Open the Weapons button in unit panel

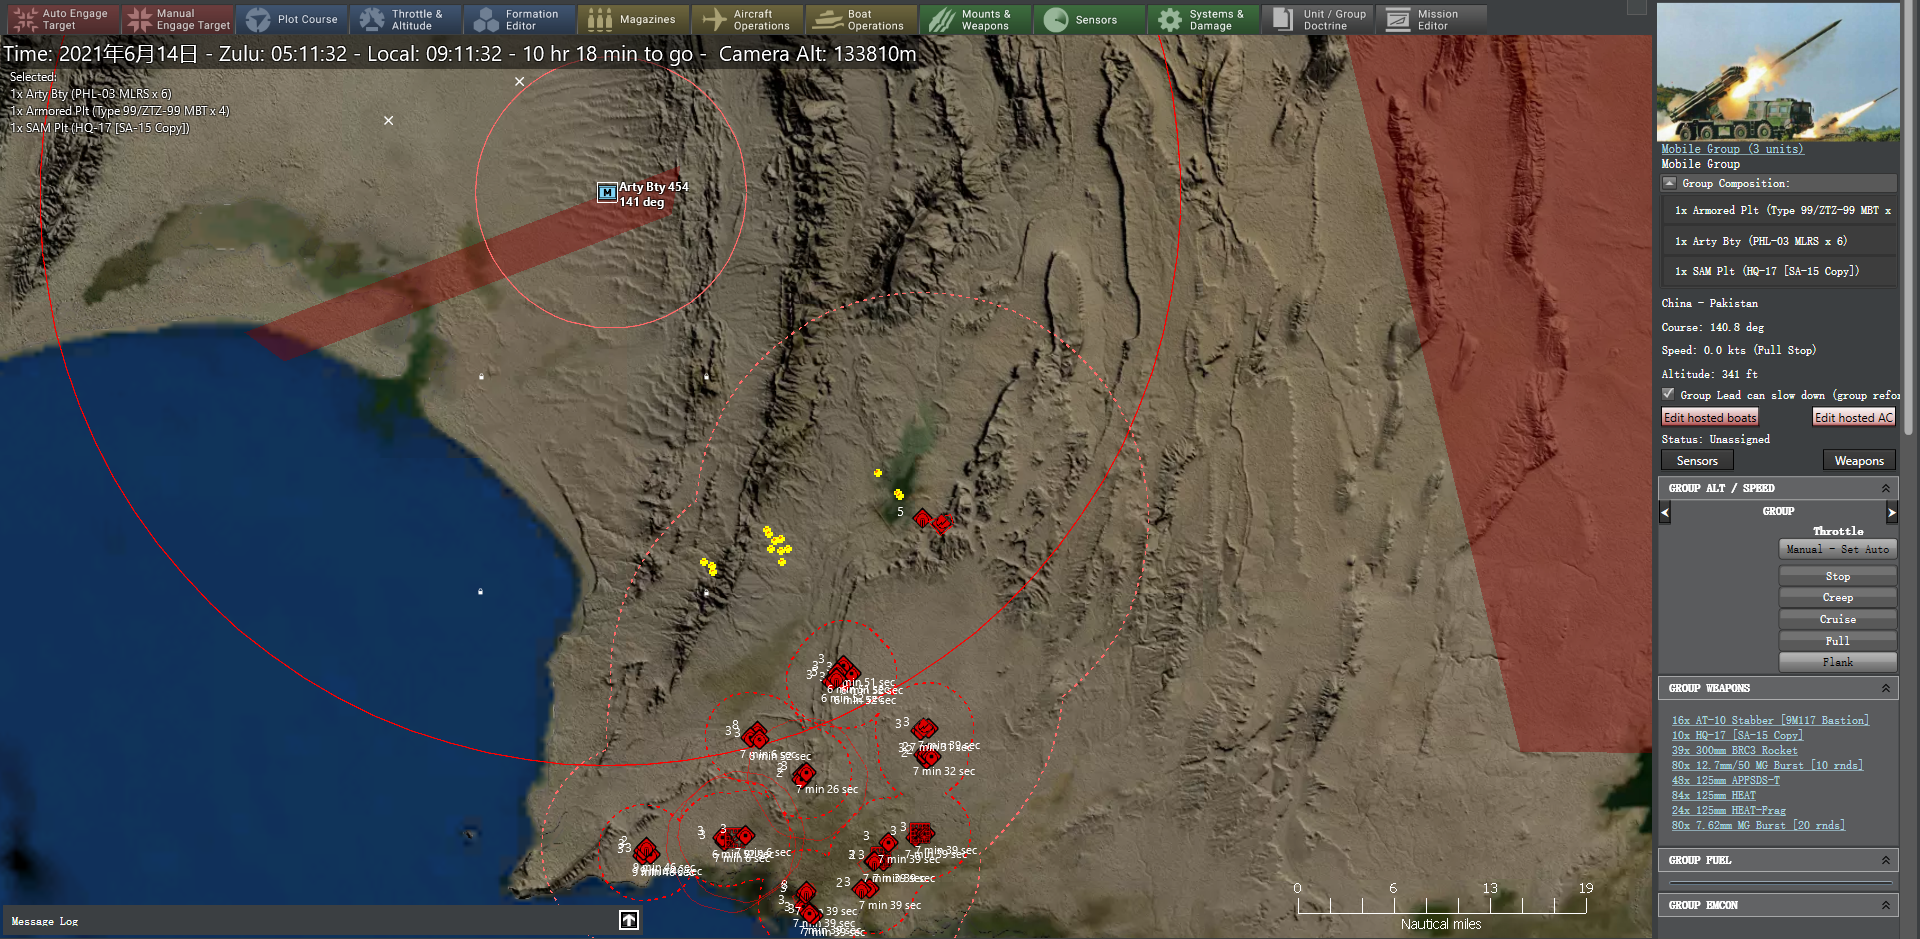[1859, 460]
